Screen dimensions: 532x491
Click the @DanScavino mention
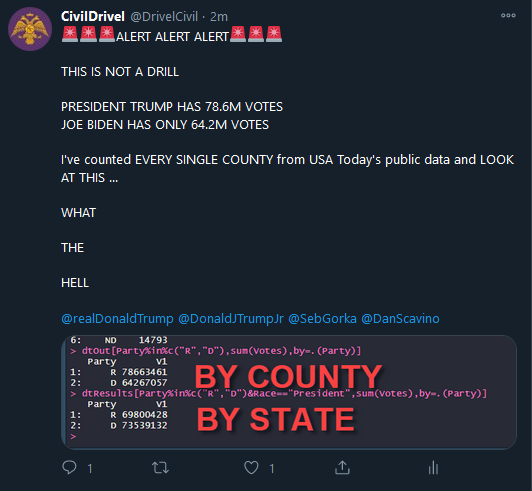click(x=400, y=319)
